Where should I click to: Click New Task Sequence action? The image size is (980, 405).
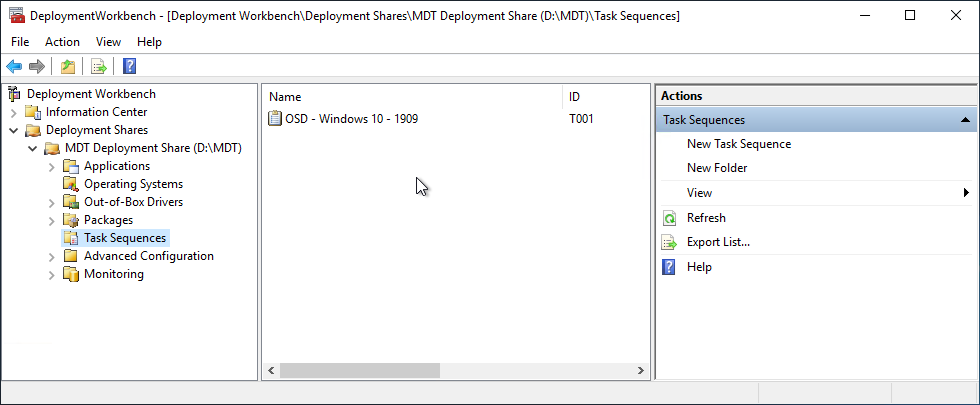click(x=739, y=144)
